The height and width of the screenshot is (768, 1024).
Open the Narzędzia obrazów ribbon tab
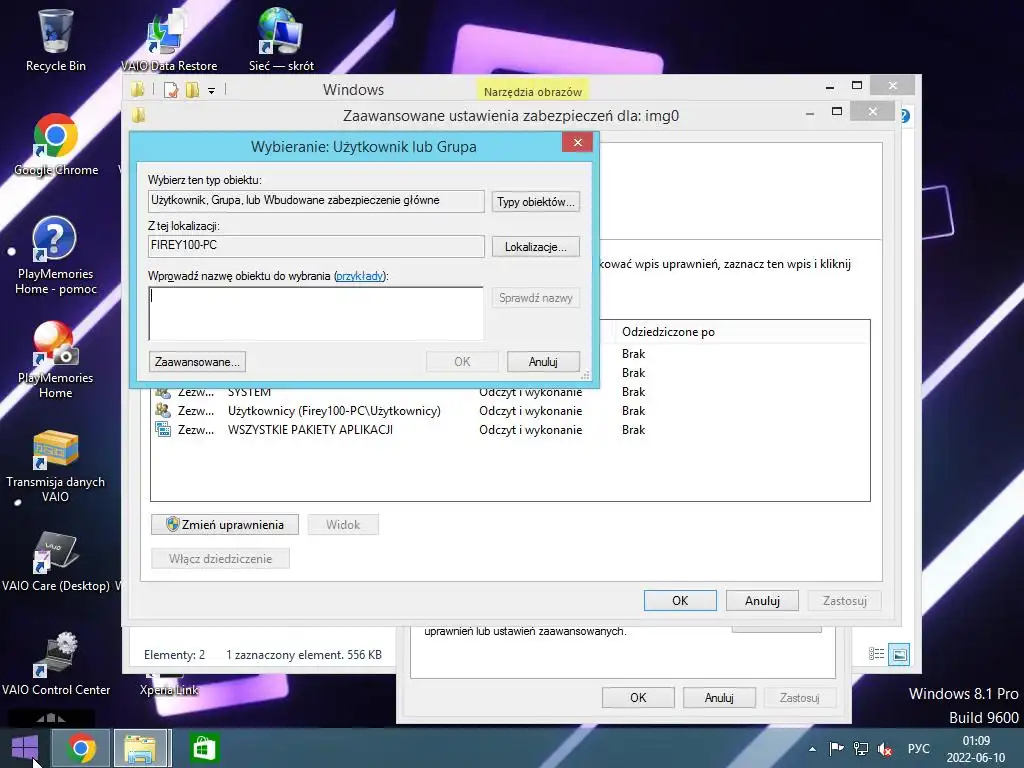532,91
